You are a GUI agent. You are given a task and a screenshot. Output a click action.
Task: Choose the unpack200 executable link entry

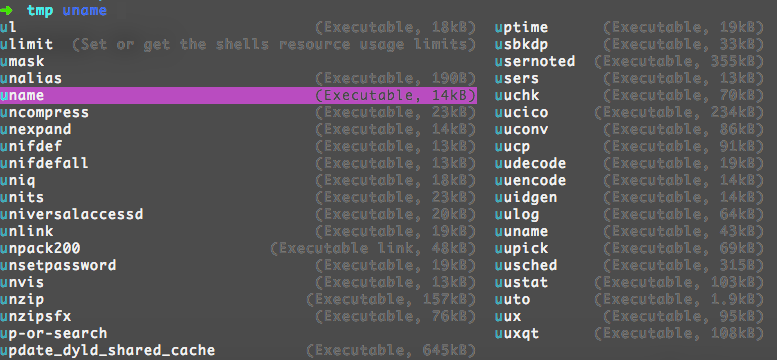238,248
